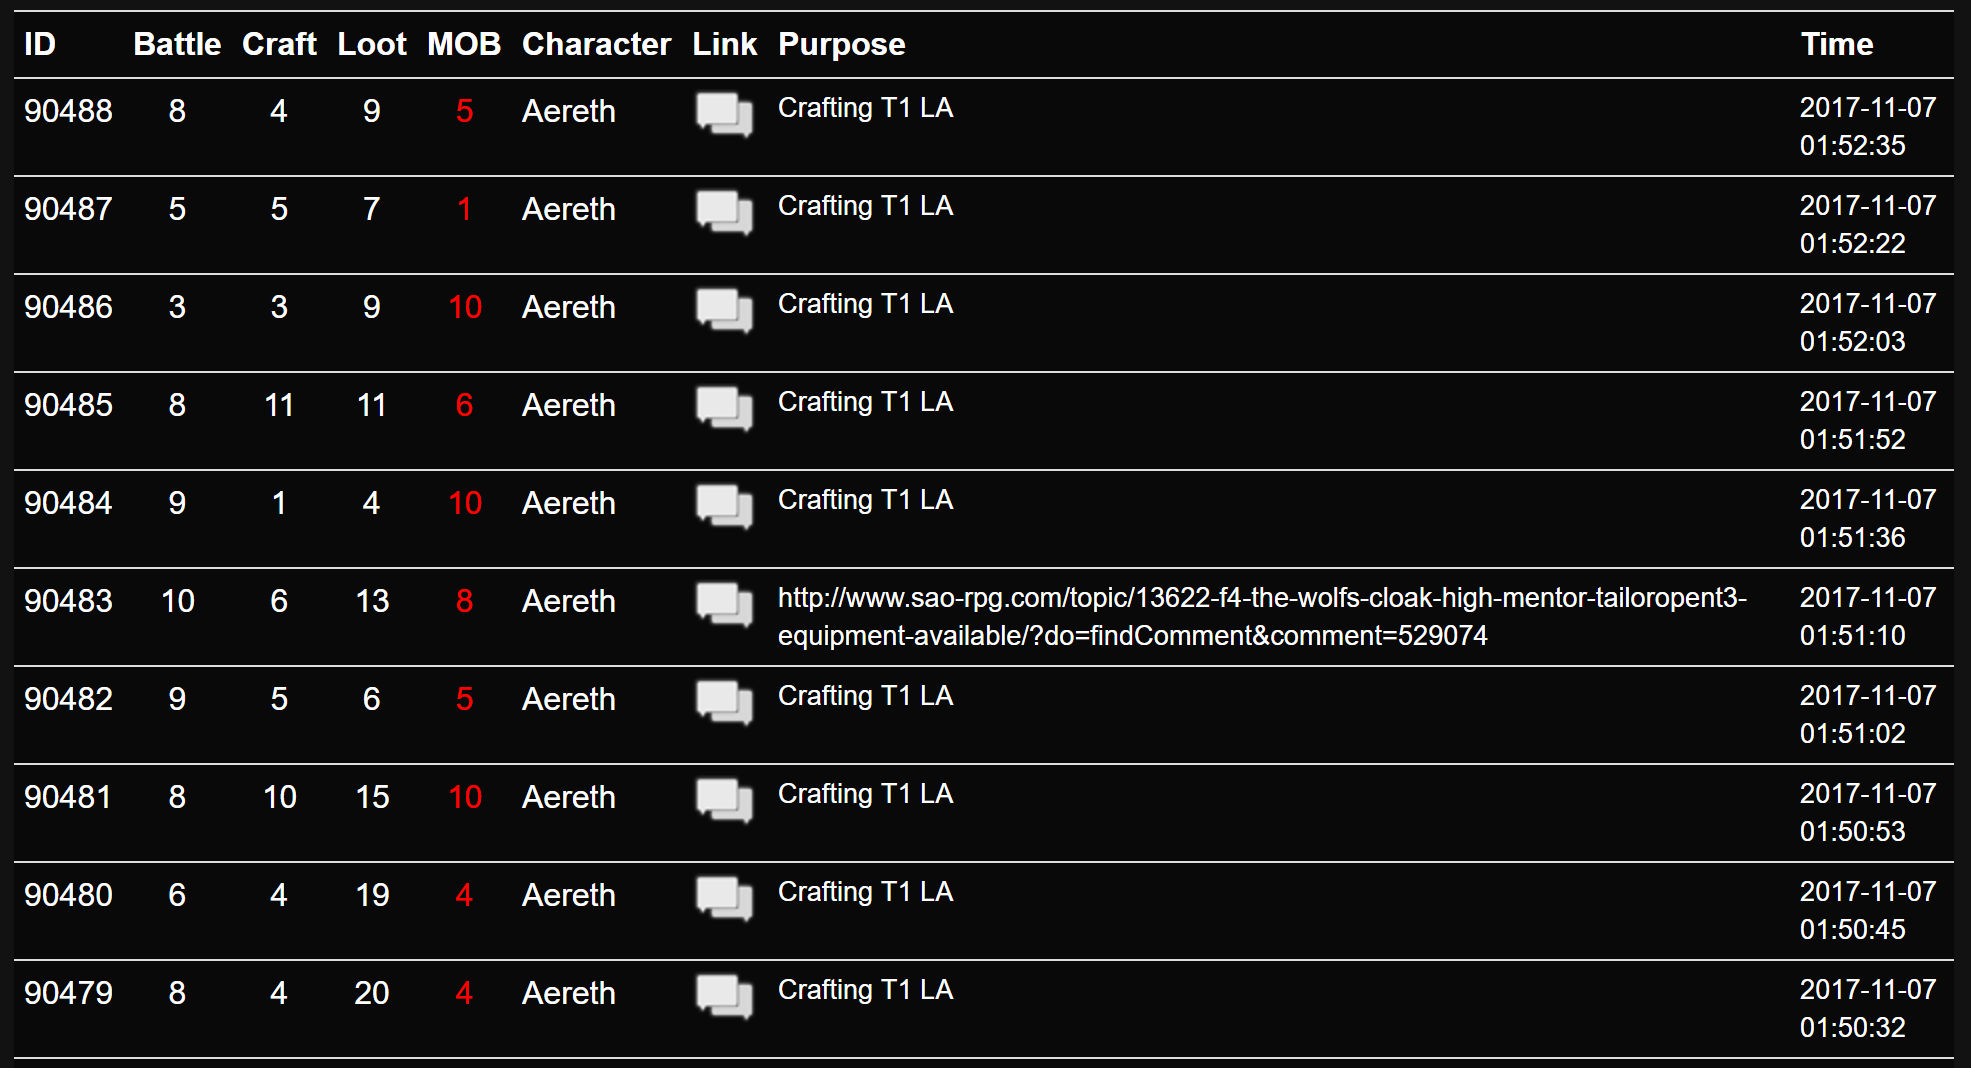
Task: Open the link icon for roll 90488
Action: pos(724,114)
